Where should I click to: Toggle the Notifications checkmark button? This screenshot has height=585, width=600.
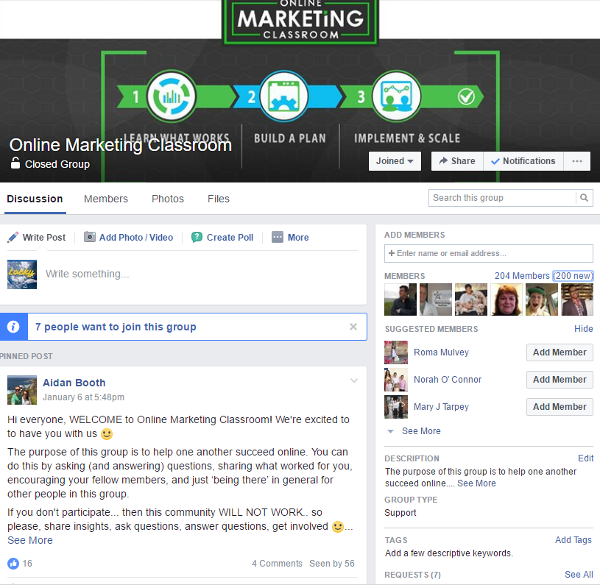point(523,161)
